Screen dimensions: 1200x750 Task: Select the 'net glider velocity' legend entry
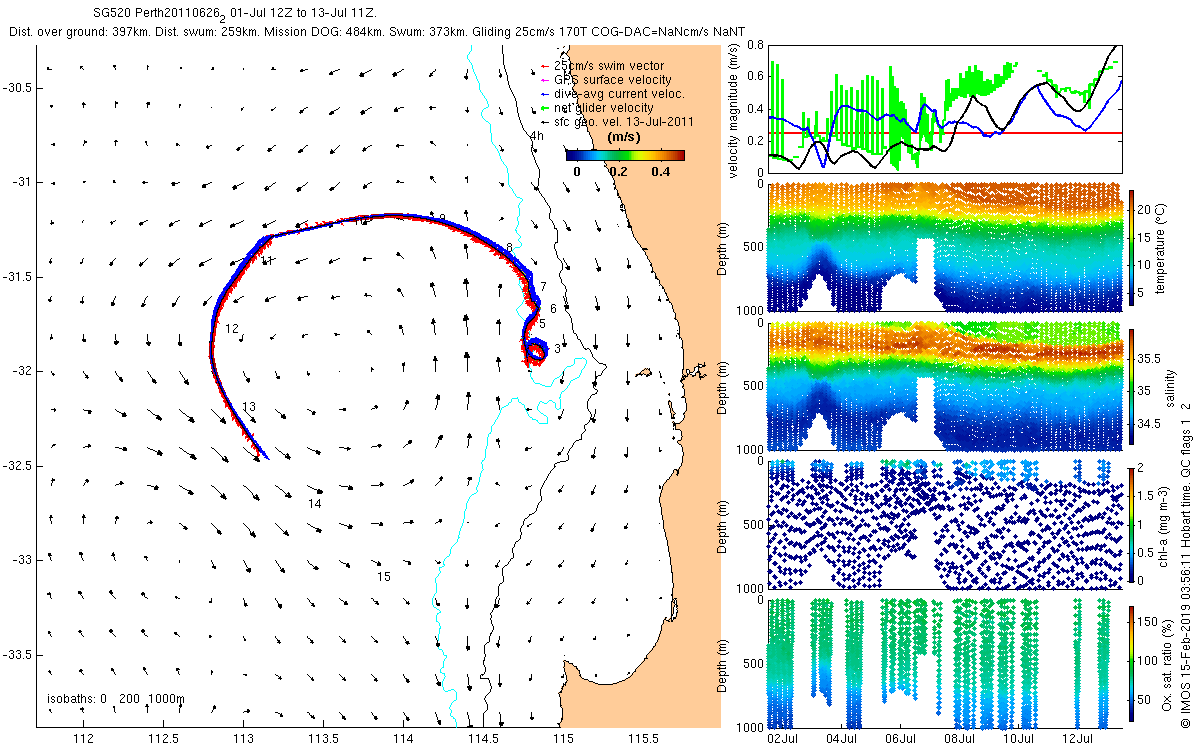[x=597, y=107]
